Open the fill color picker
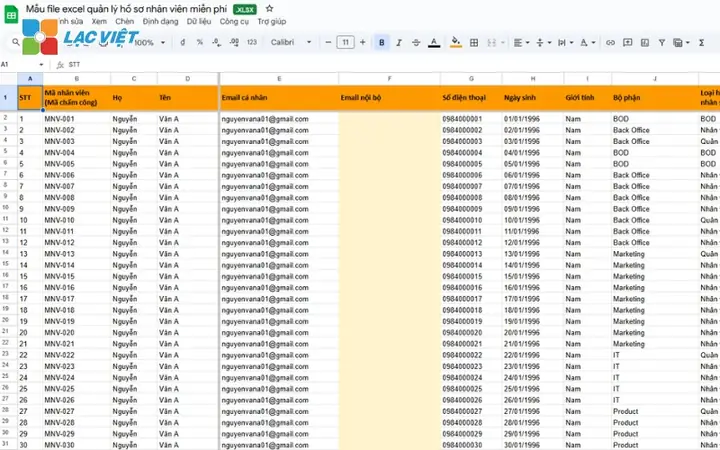720x450 pixels. 456,42
